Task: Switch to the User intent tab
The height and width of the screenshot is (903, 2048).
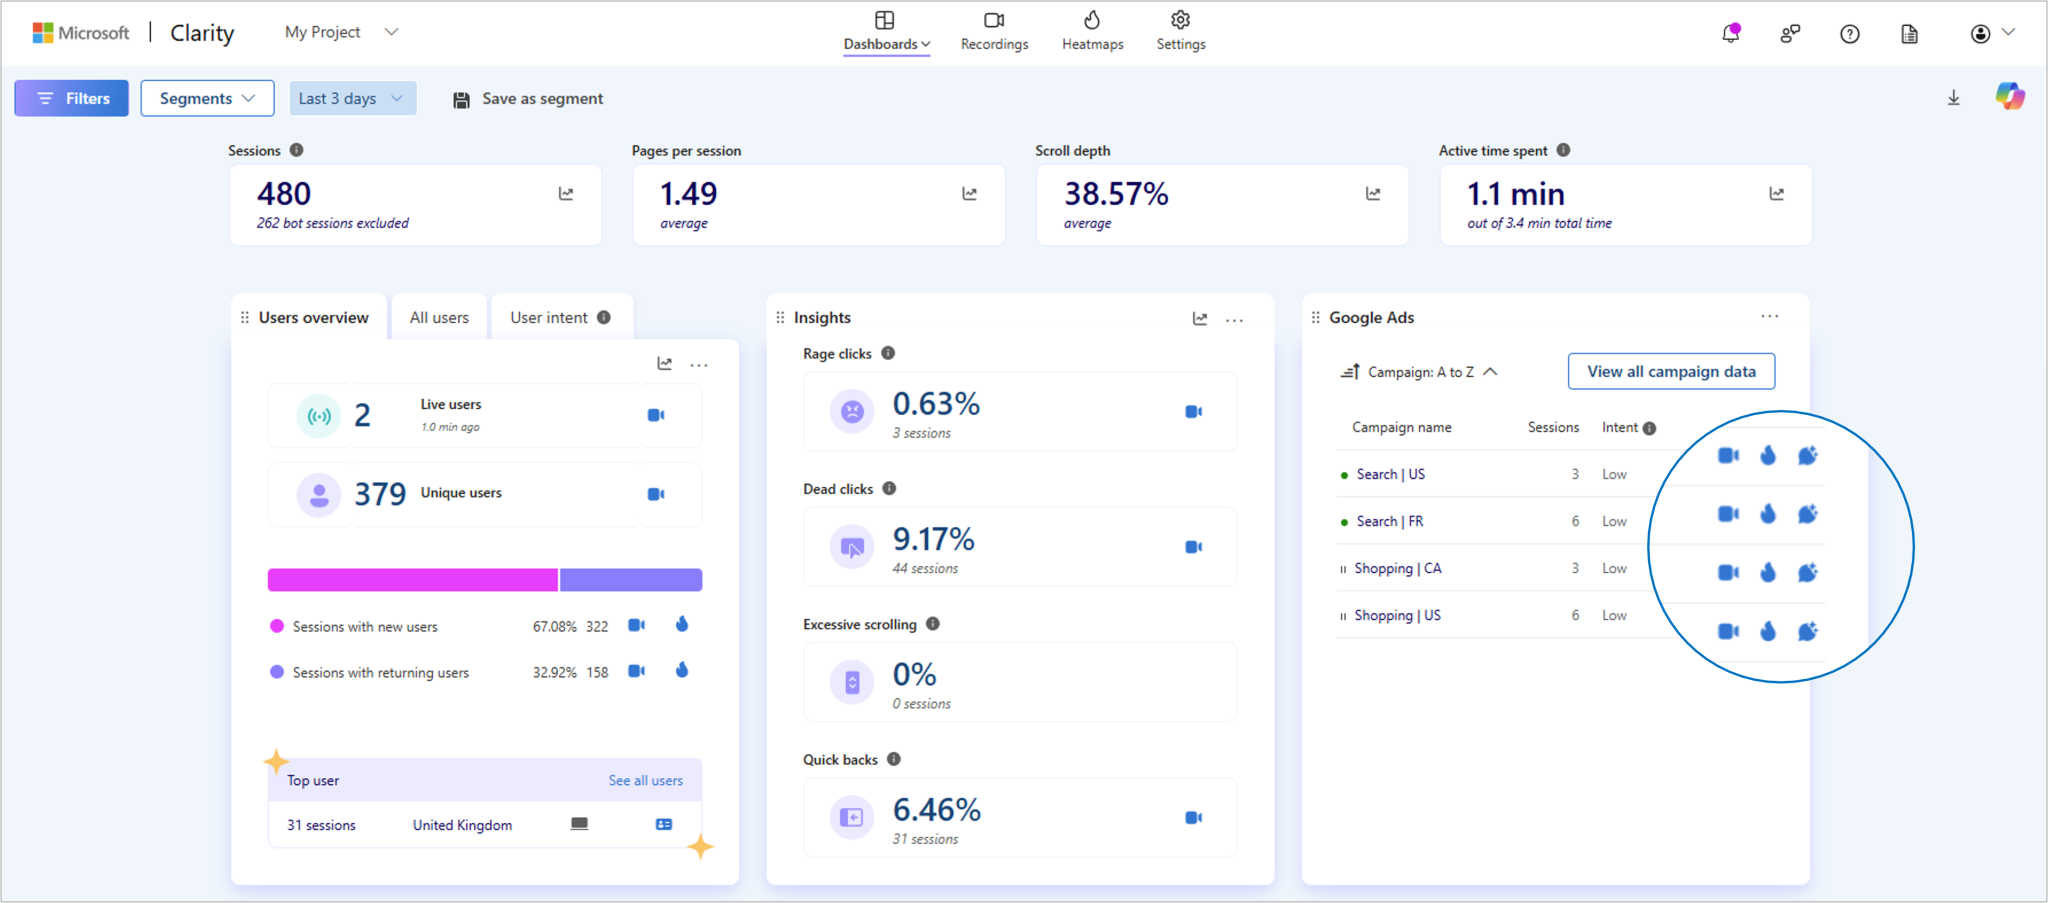Action: coord(560,317)
